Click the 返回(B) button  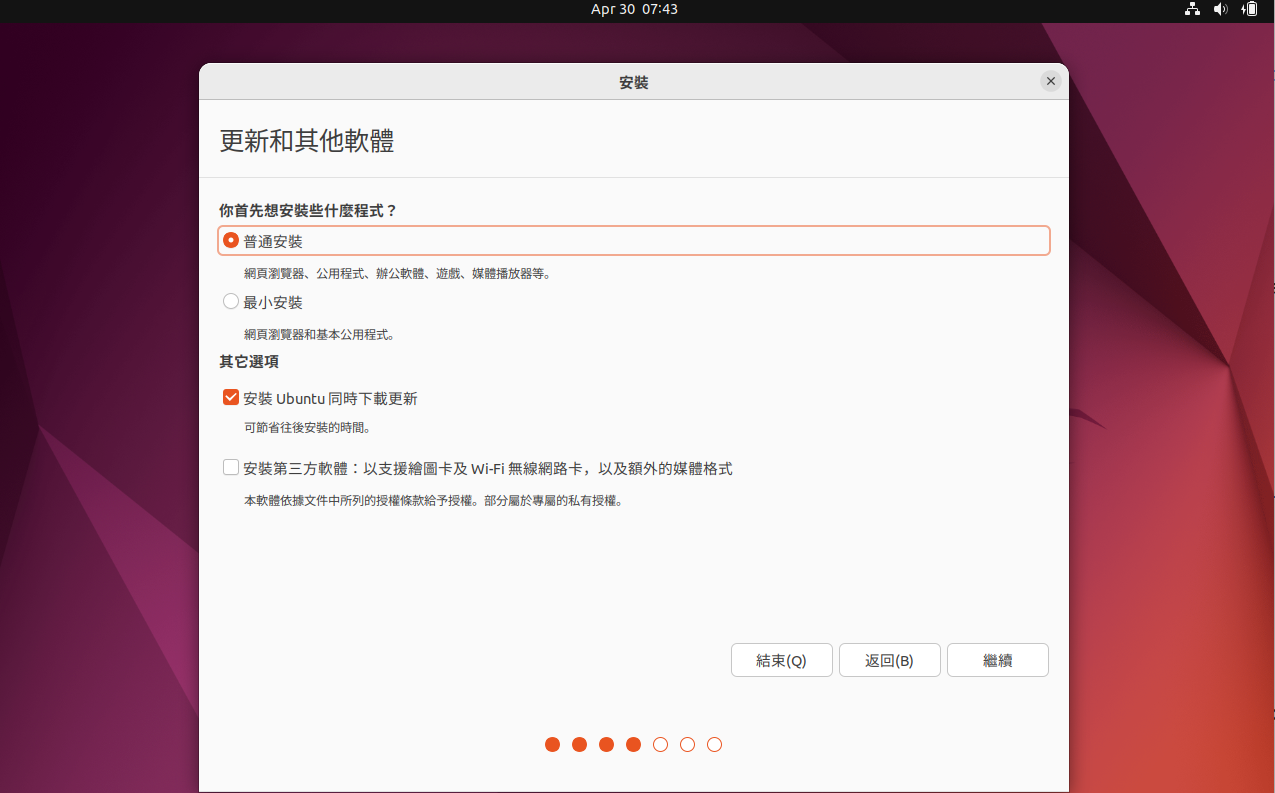pyautogui.click(x=889, y=660)
